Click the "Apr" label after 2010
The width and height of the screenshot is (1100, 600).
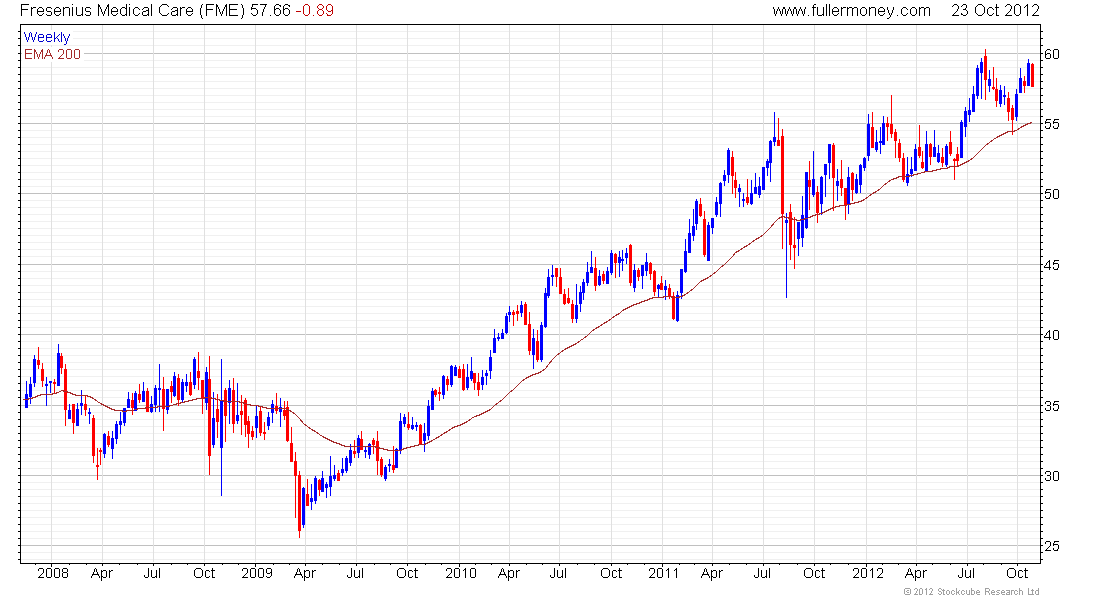point(509,573)
